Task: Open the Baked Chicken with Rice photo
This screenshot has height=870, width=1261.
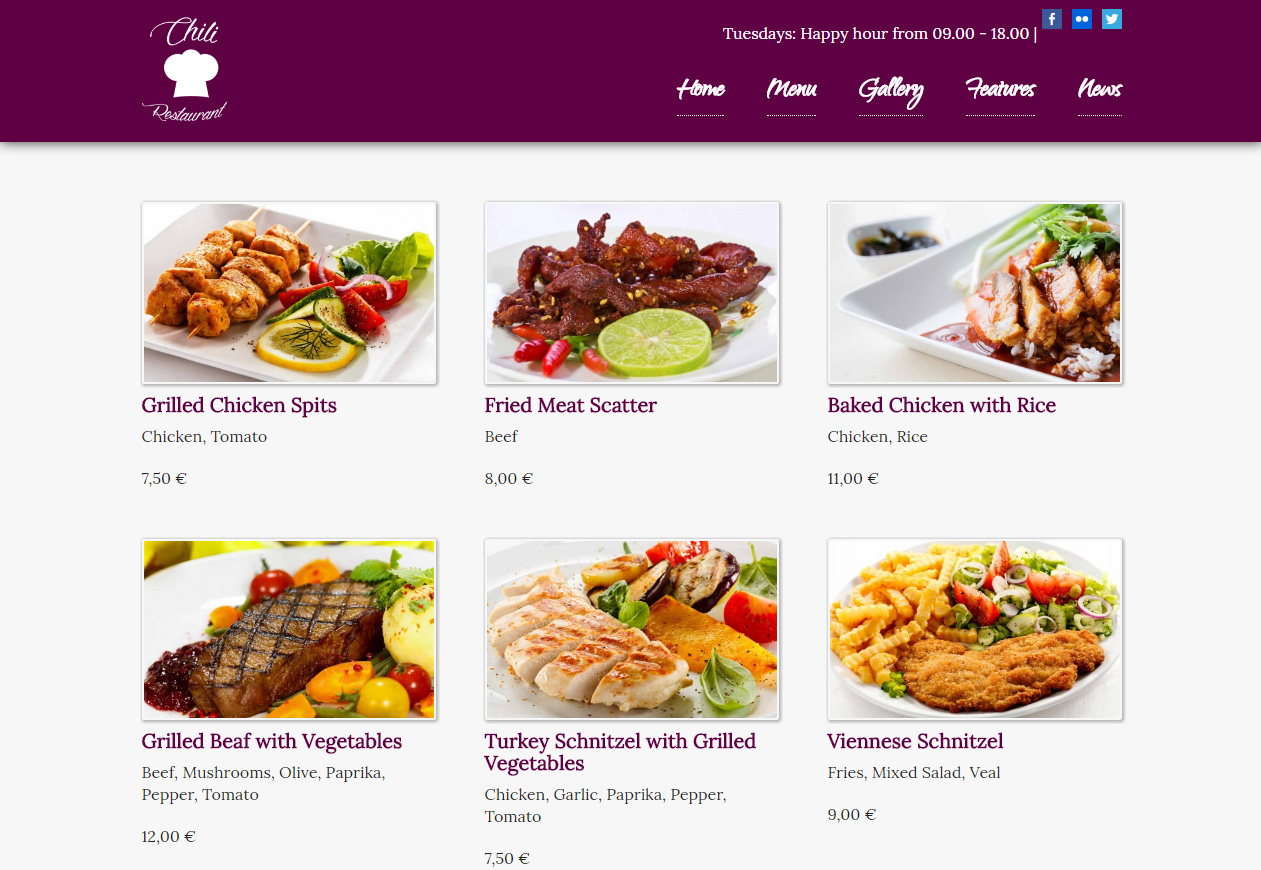Action: pos(975,293)
